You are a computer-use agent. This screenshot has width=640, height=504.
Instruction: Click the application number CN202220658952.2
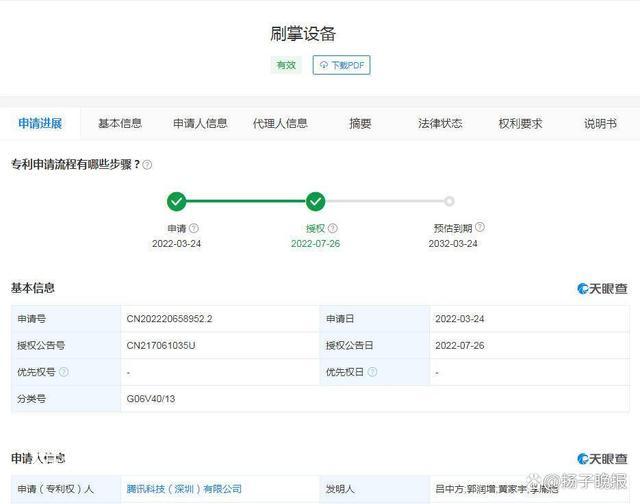coord(169,319)
